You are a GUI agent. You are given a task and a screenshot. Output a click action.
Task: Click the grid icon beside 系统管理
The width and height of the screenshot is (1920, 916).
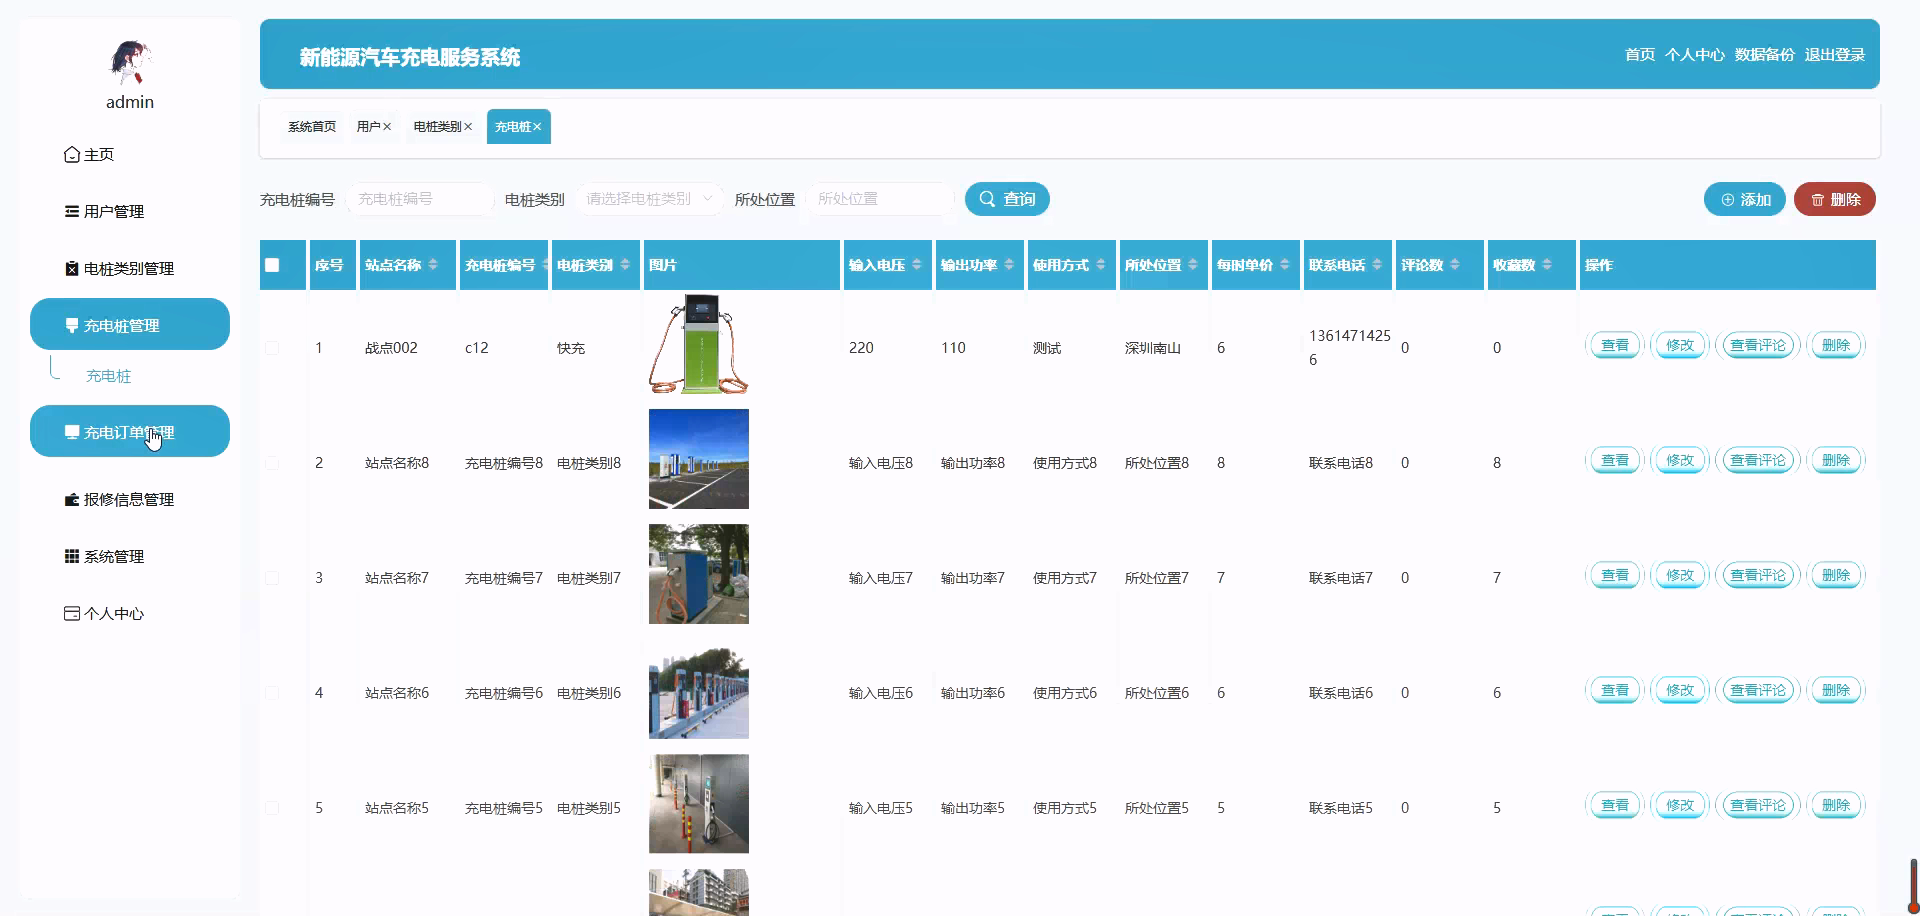point(72,557)
